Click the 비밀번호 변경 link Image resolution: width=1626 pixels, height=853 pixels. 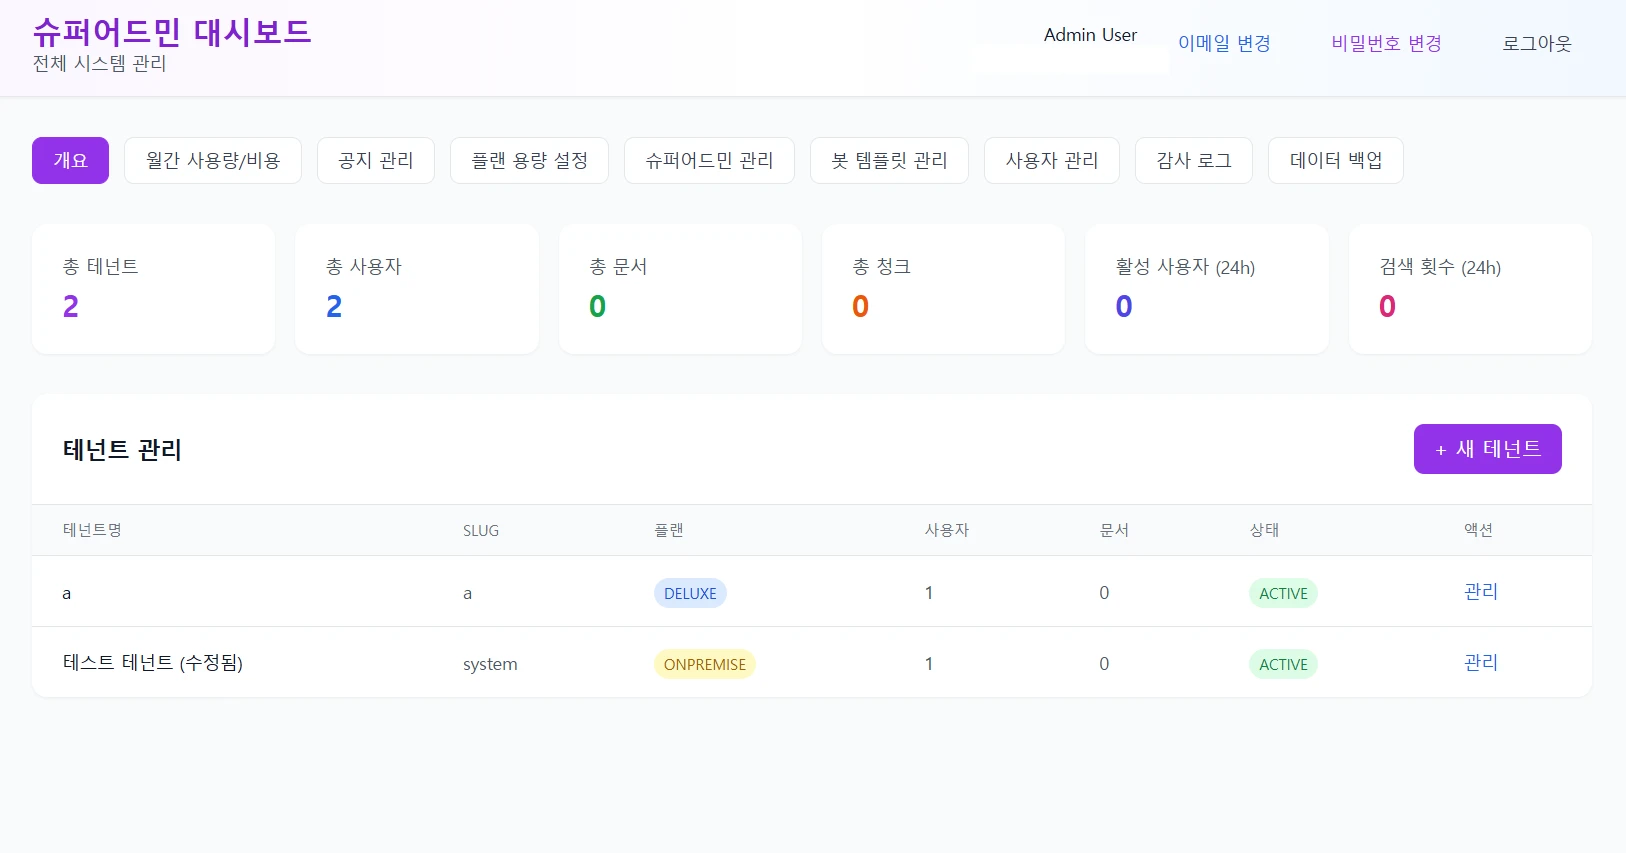[1386, 43]
